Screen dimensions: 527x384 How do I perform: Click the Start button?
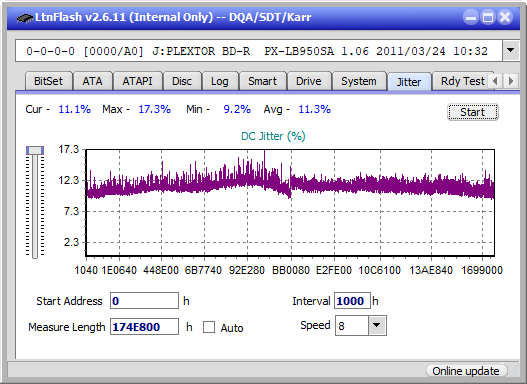tap(473, 112)
